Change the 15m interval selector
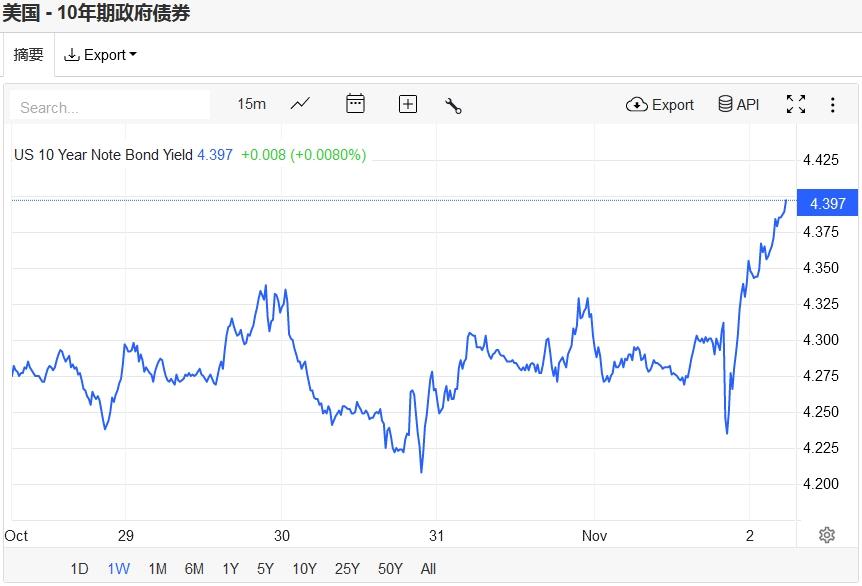862x586 pixels. pos(251,104)
